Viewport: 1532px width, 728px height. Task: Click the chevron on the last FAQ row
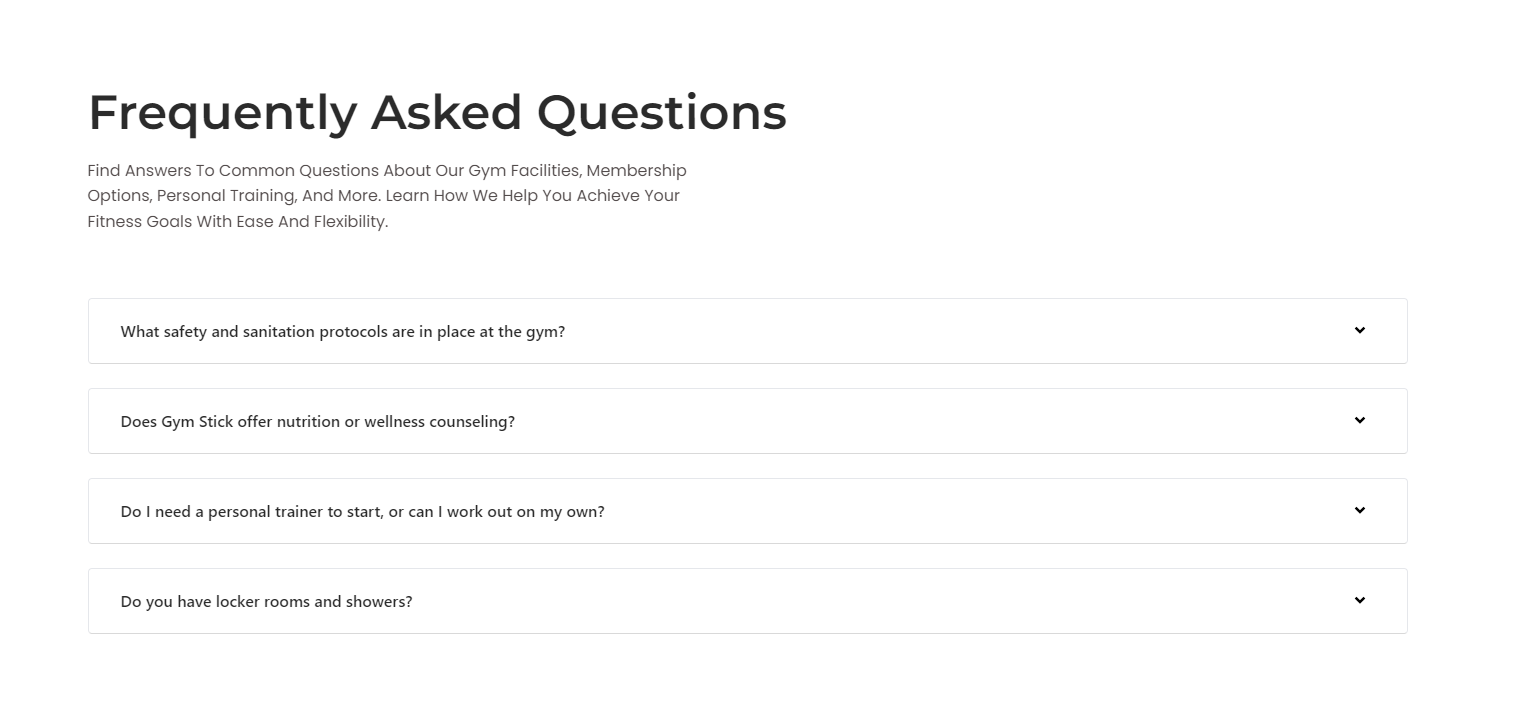click(x=1359, y=601)
